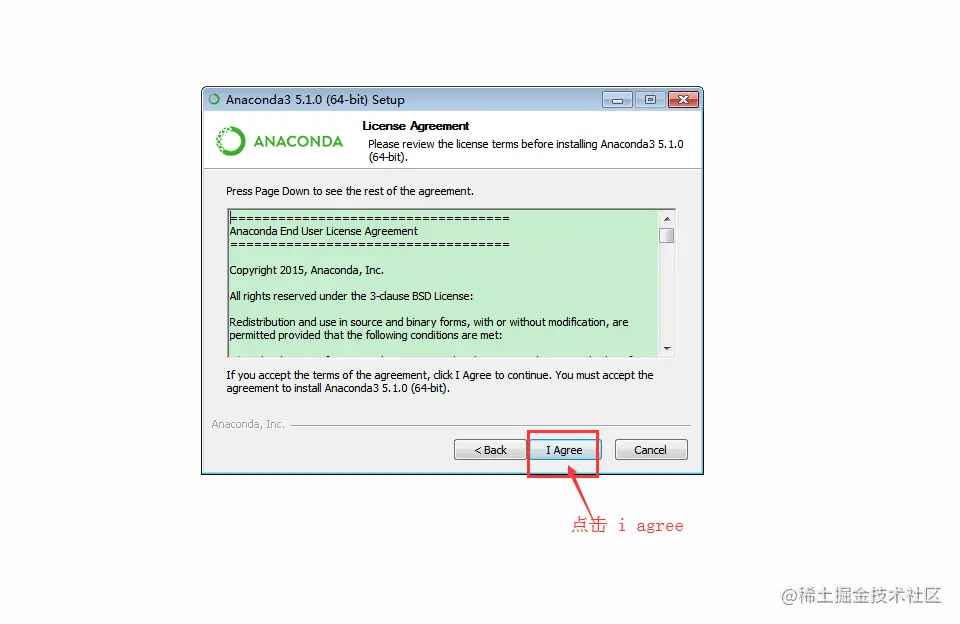The image size is (960, 624).
Task: Select the Anaconda End User License Agreement line
Action: (x=323, y=231)
